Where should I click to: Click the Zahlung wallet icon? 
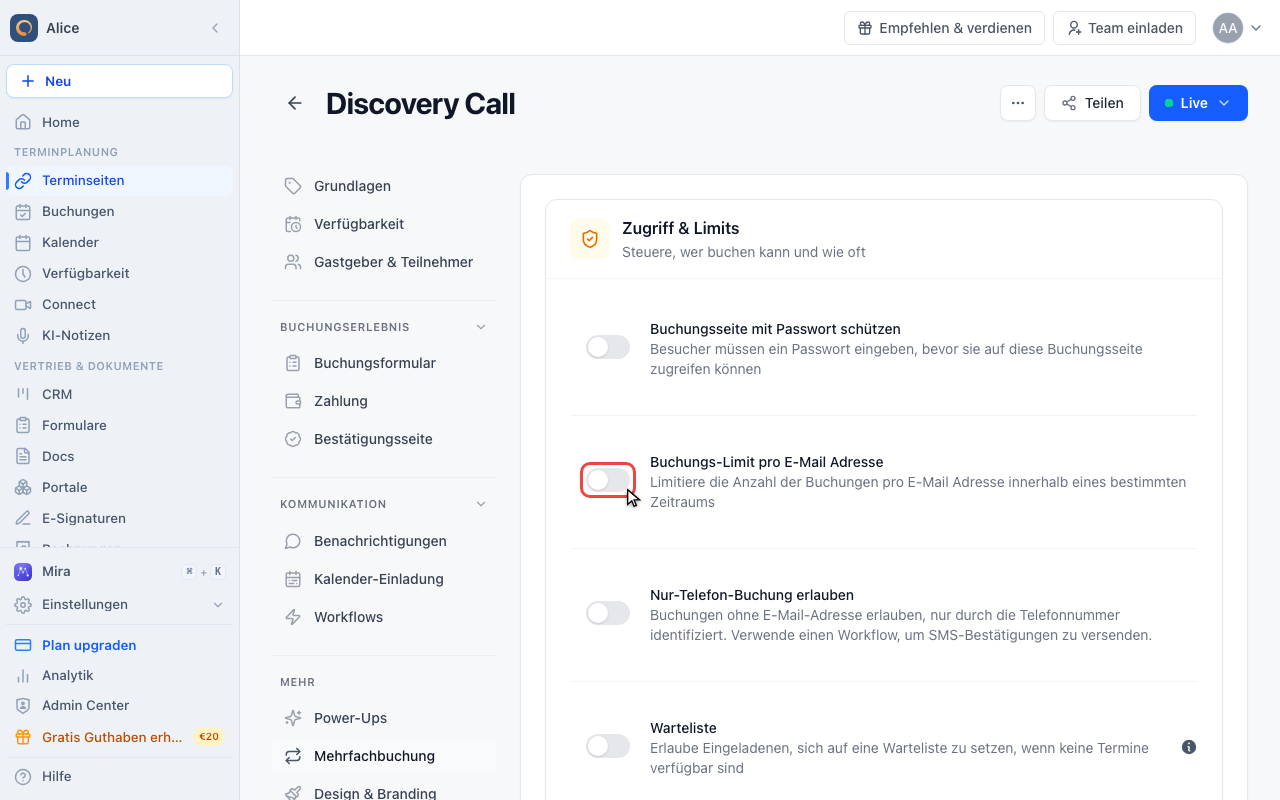click(x=293, y=401)
